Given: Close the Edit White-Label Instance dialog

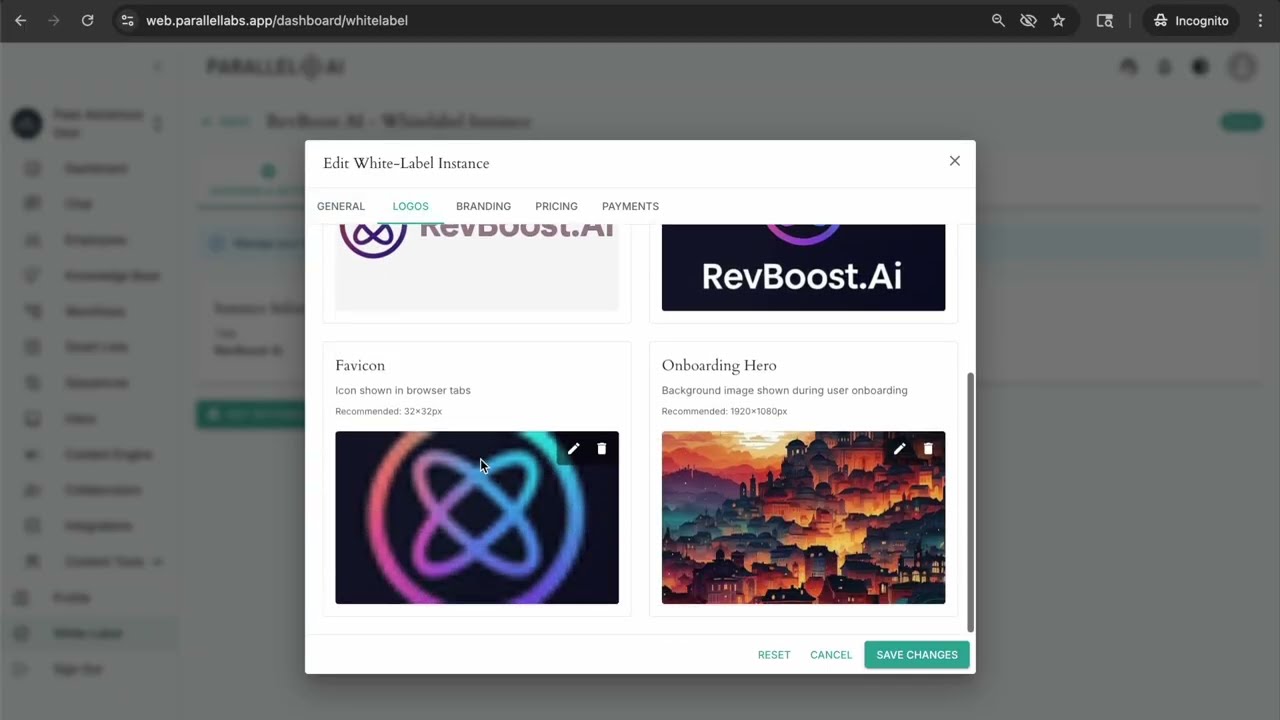Looking at the screenshot, I should pyautogui.click(x=955, y=161).
